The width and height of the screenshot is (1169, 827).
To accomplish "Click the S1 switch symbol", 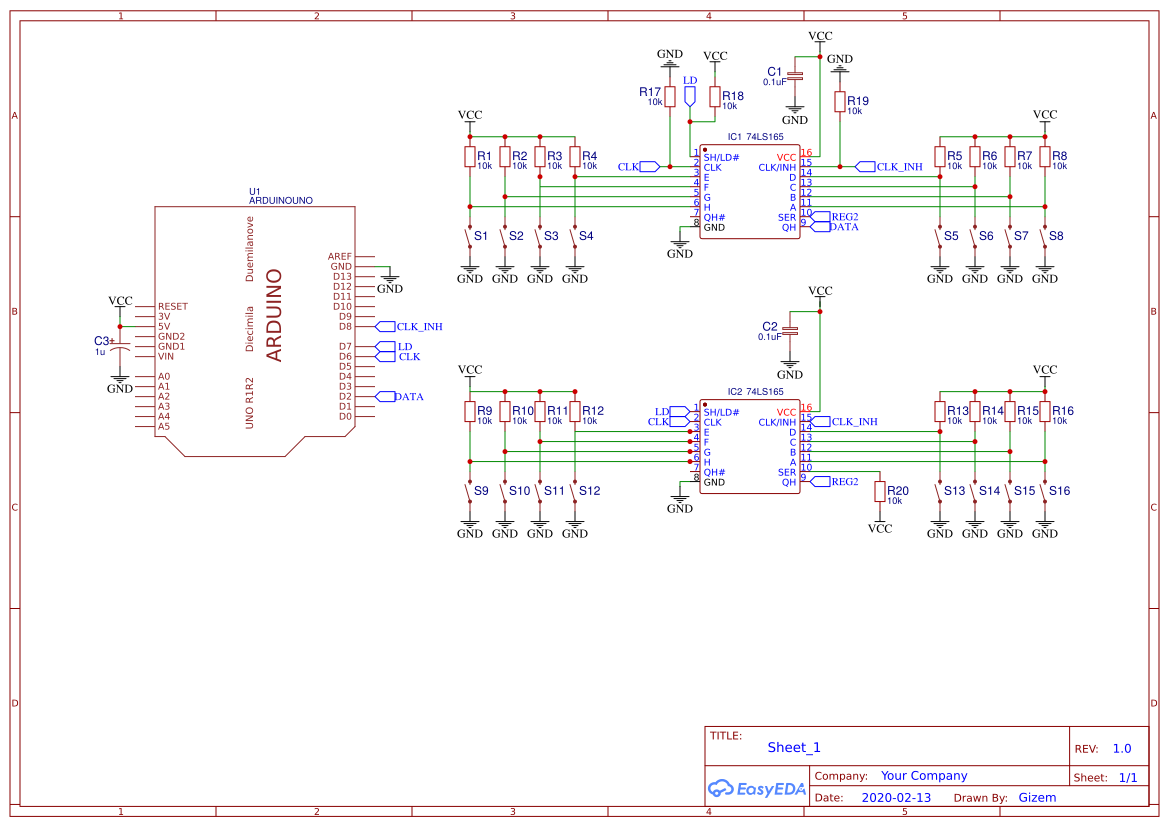I will point(469,238).
